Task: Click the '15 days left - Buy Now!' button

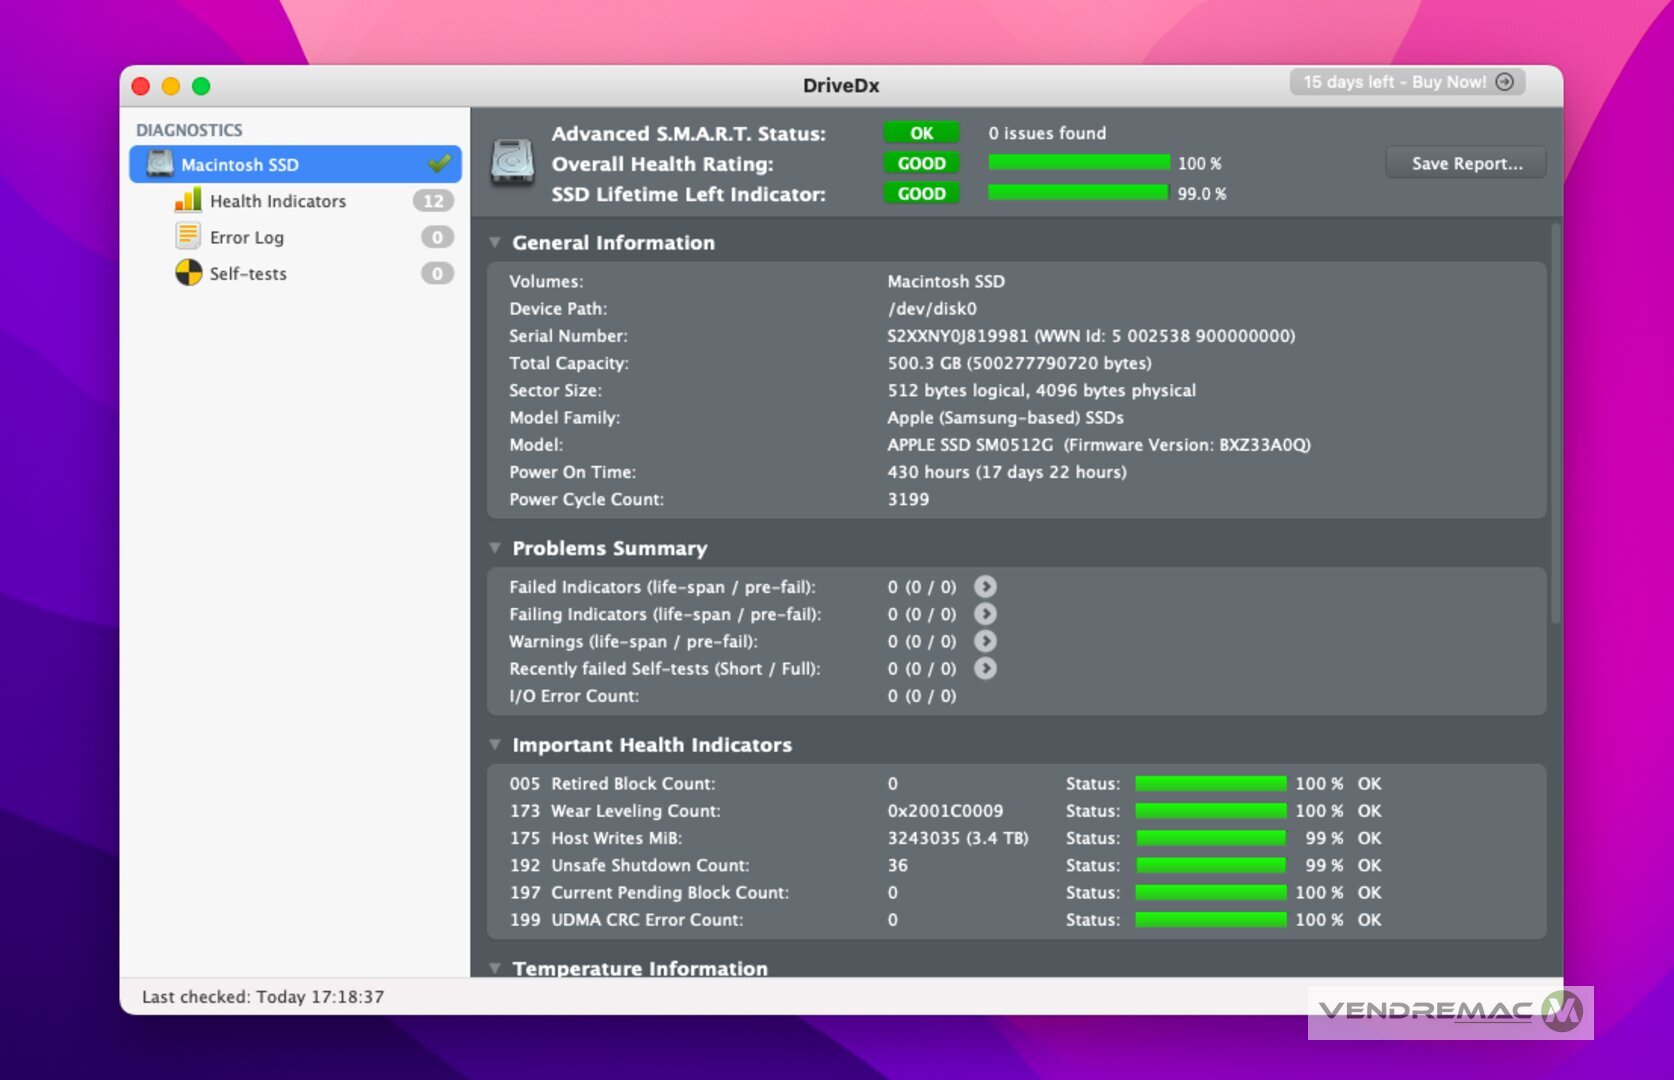Action: [1407, 82]
